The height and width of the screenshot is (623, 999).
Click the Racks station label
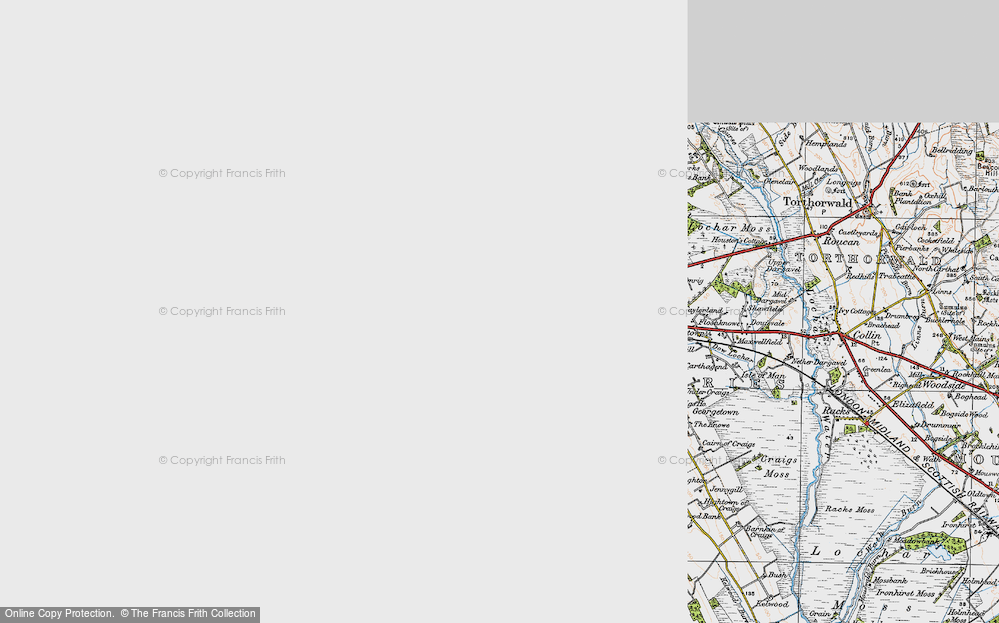coord(836,411)
